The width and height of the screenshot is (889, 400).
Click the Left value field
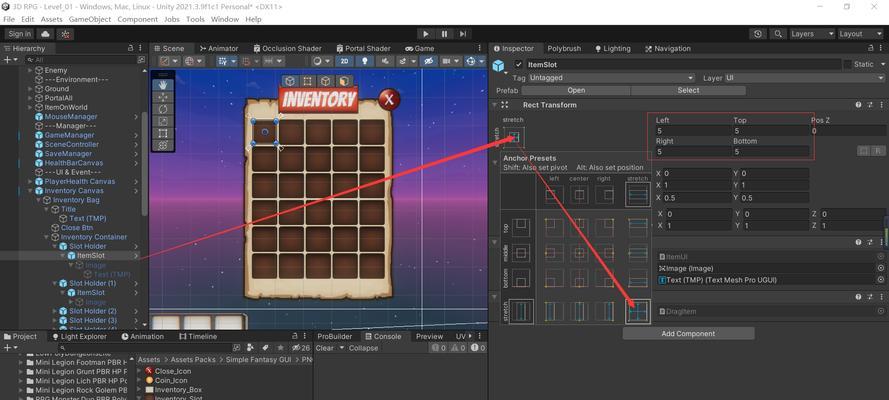693,131
